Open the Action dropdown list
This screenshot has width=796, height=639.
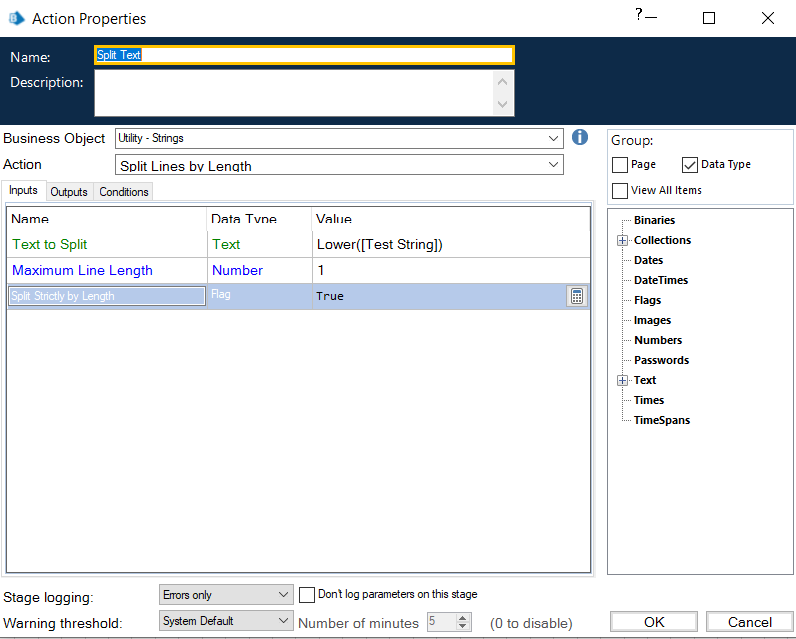point(340,166)
